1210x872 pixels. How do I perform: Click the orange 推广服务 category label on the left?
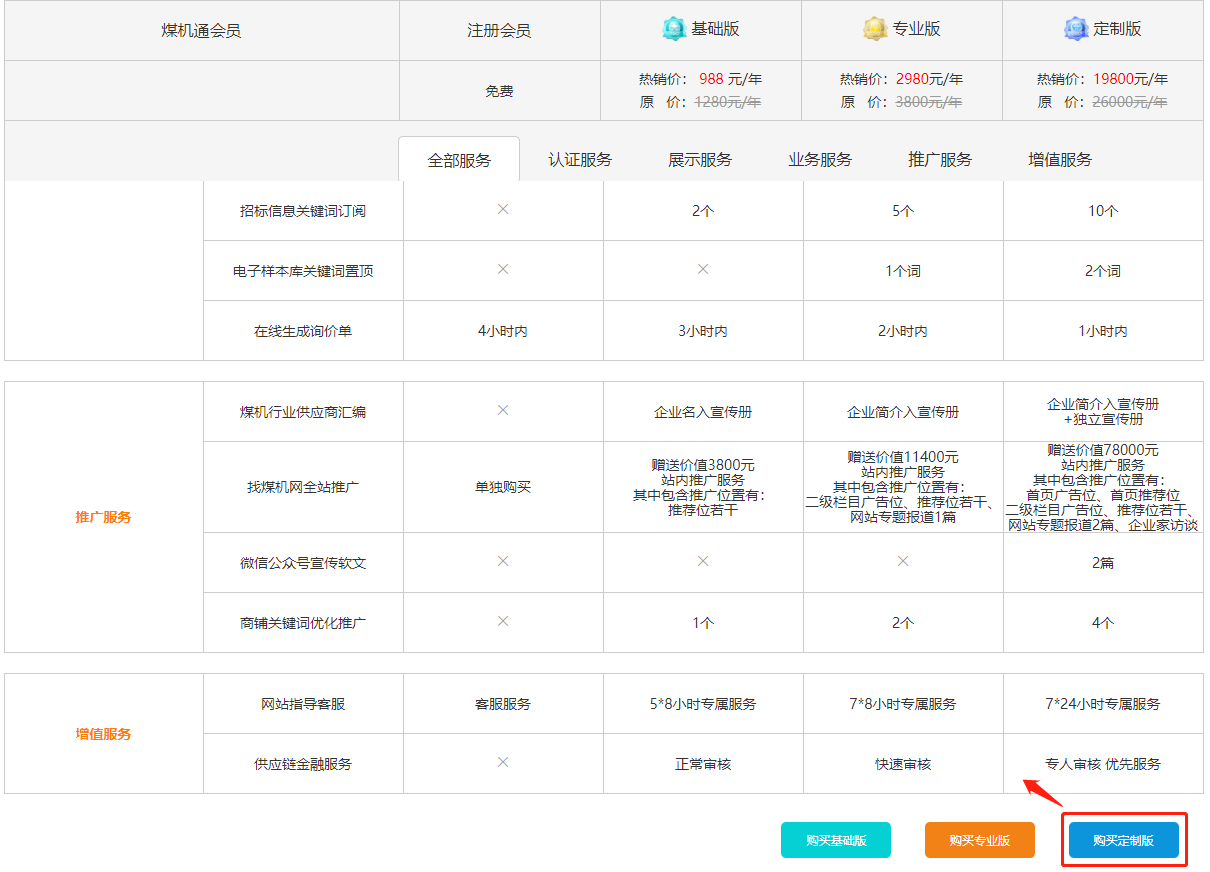tap(103, 517)
